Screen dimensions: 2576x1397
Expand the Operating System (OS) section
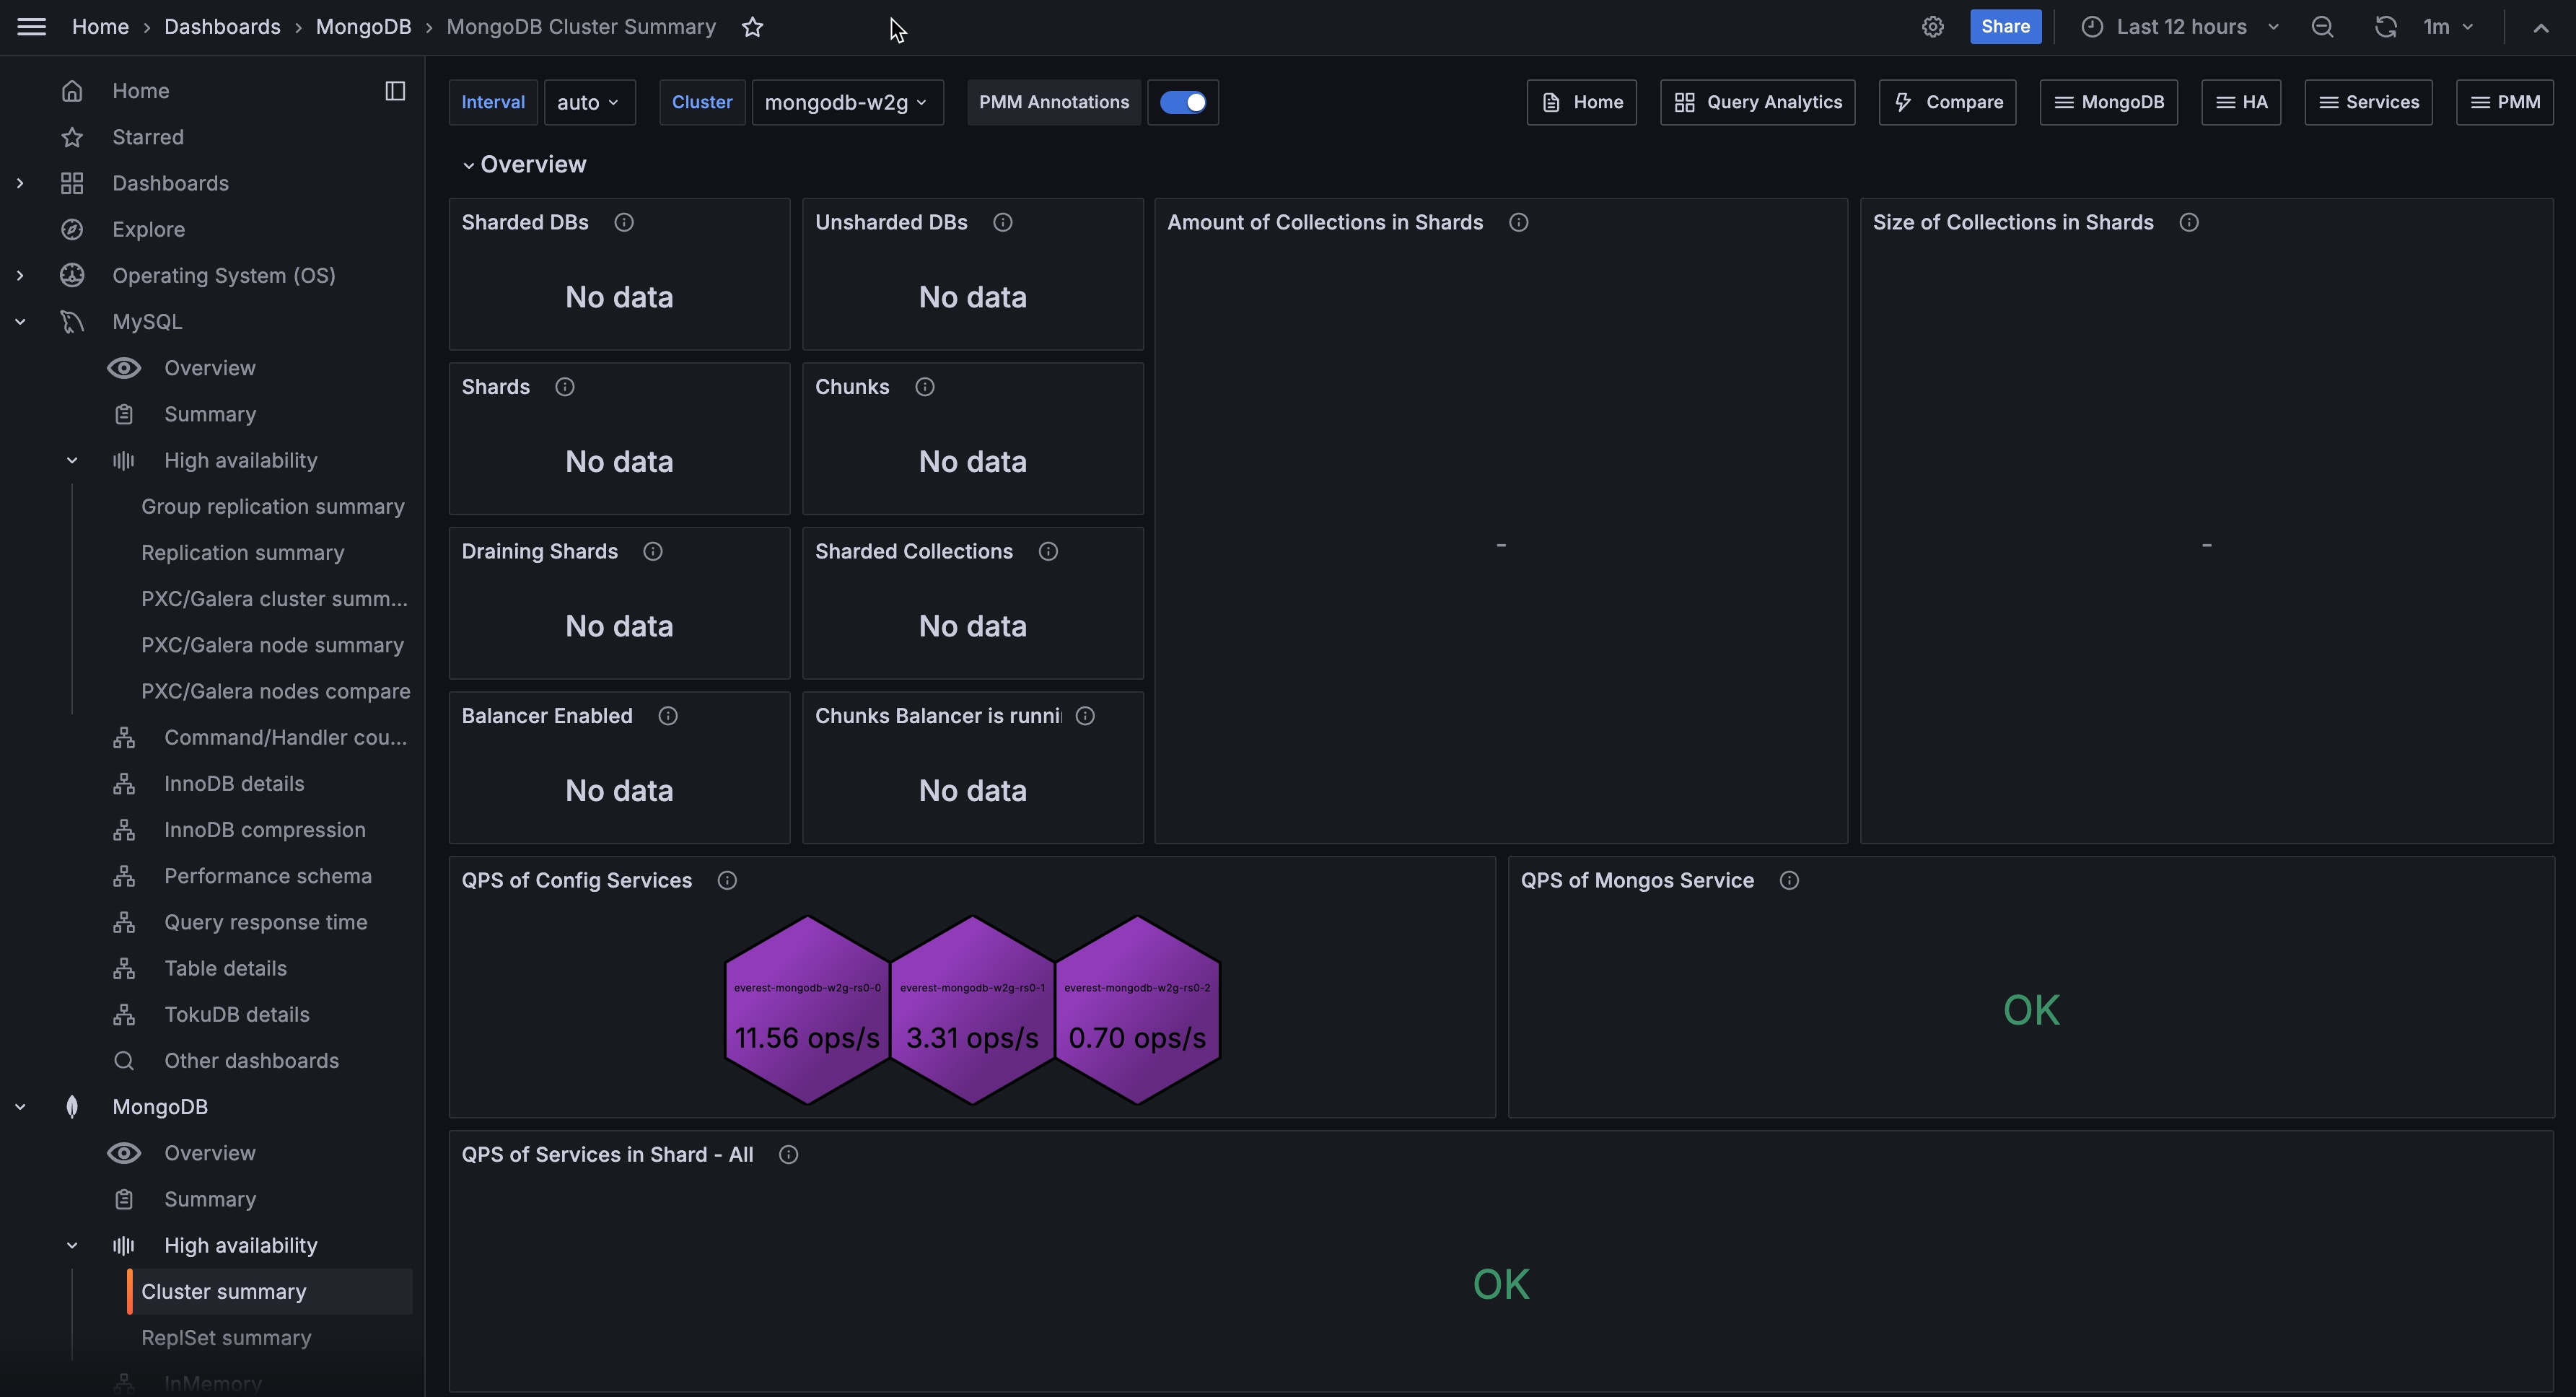click(20, 275)
